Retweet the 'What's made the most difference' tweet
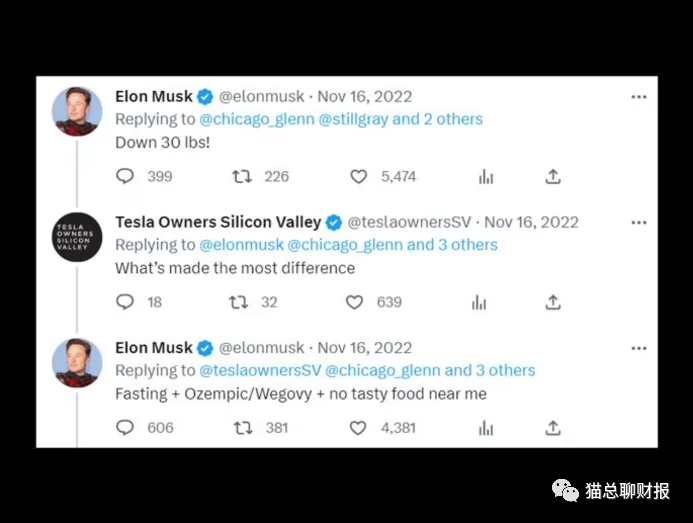 coord(238,302)
